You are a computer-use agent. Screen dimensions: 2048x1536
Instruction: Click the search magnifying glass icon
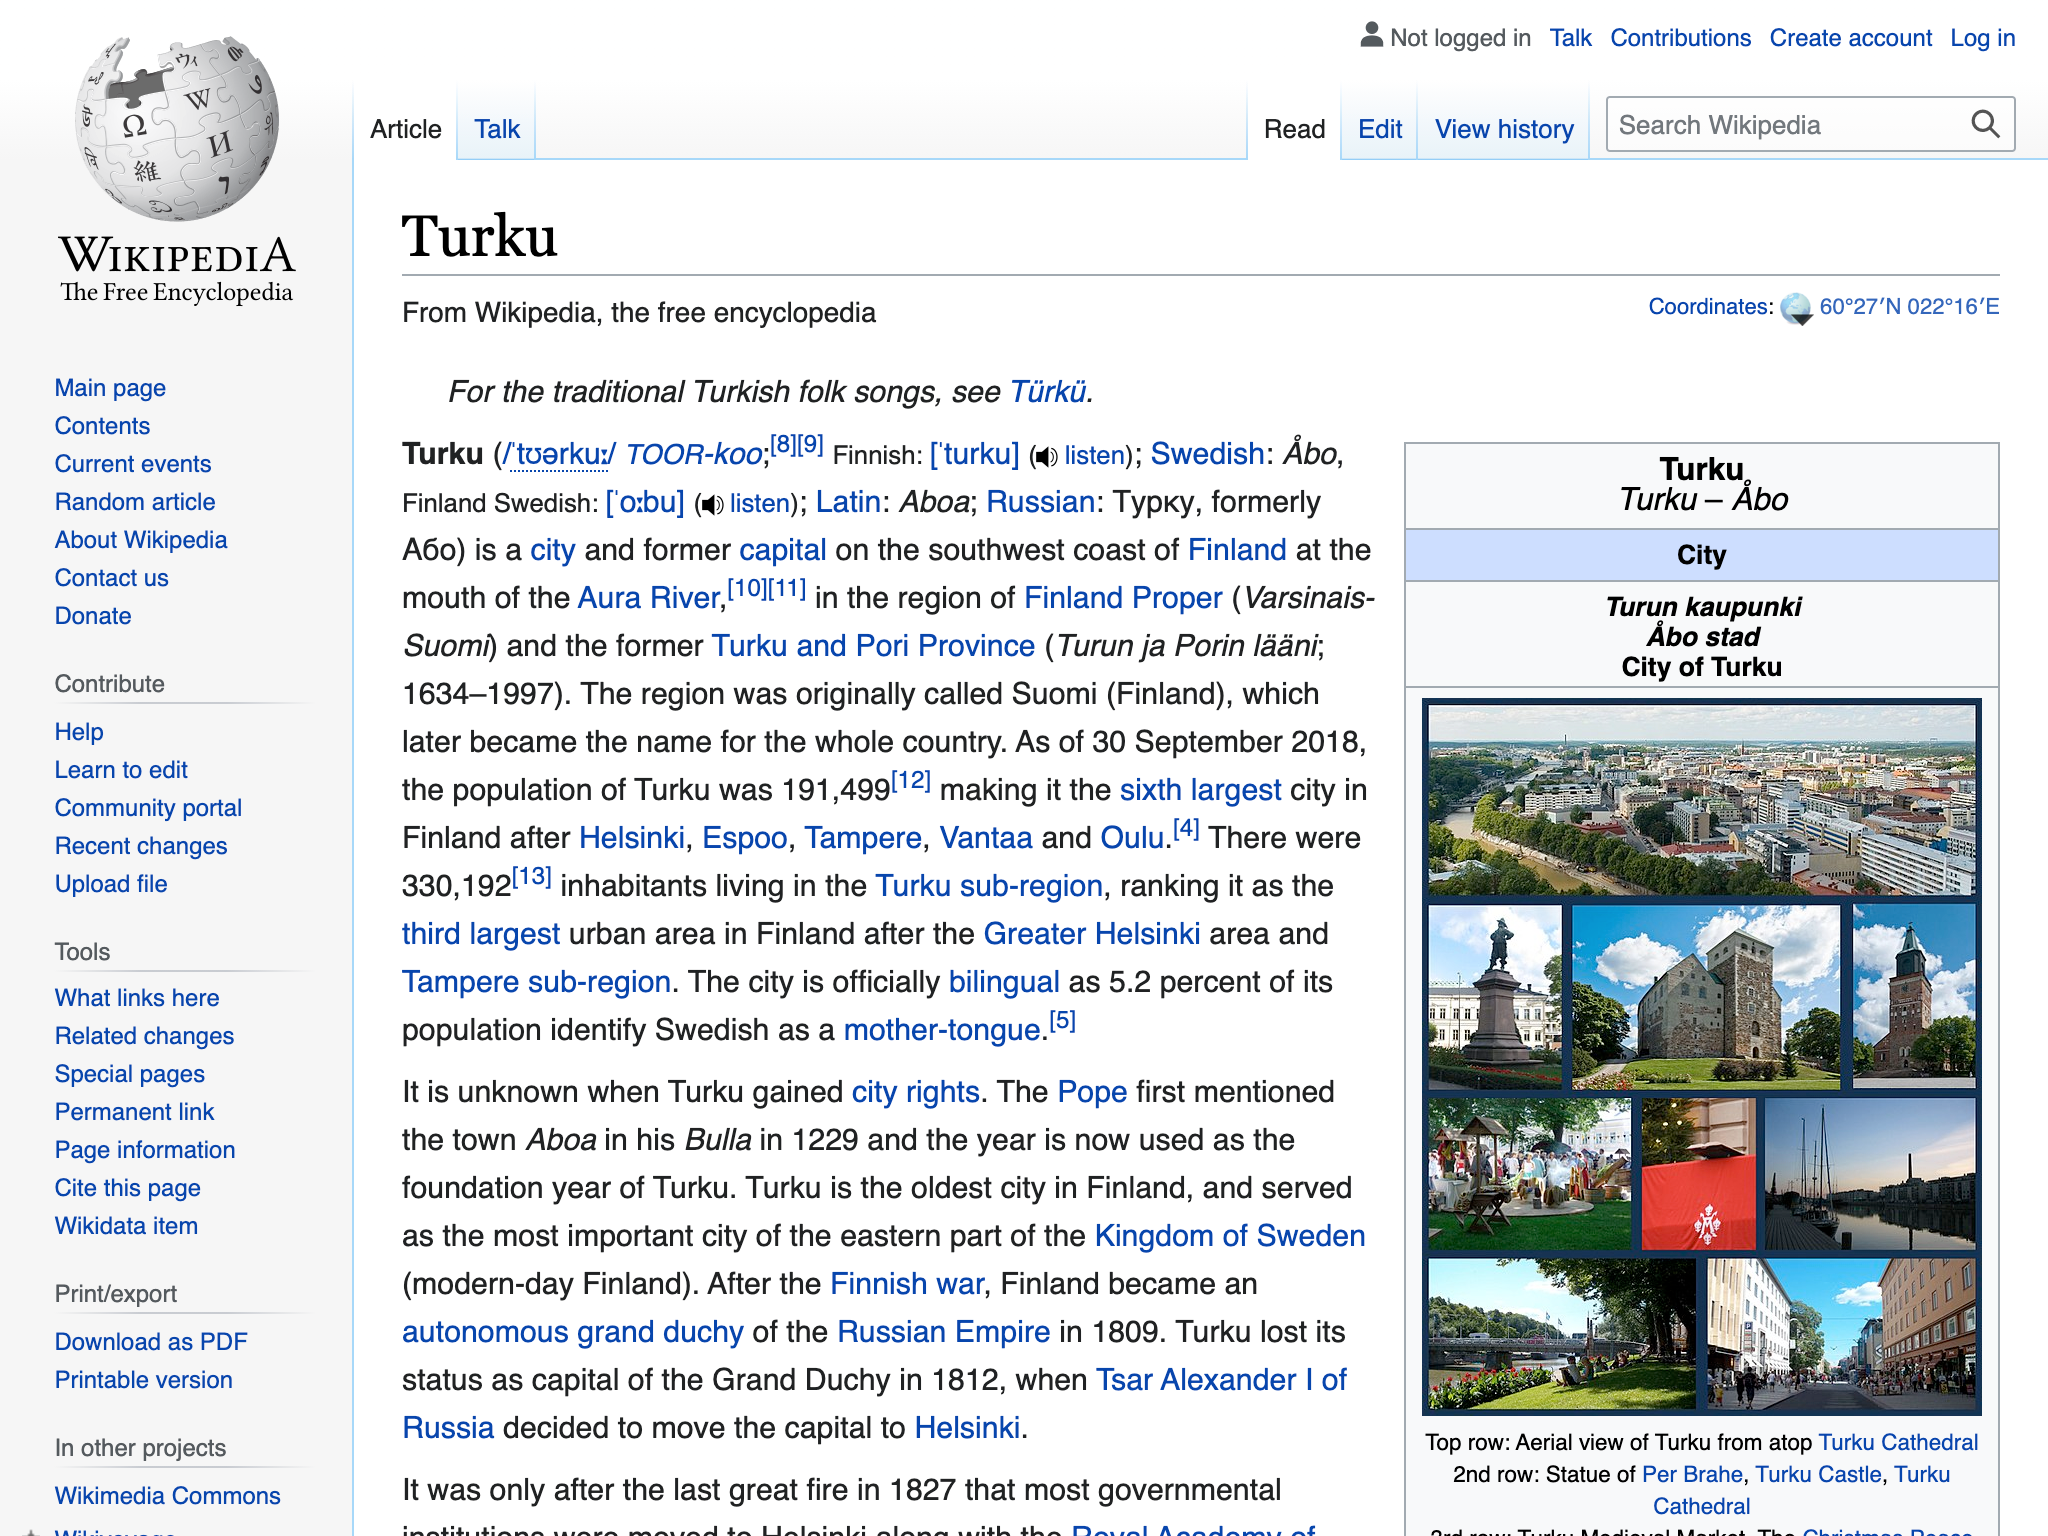click(1985, 125)
